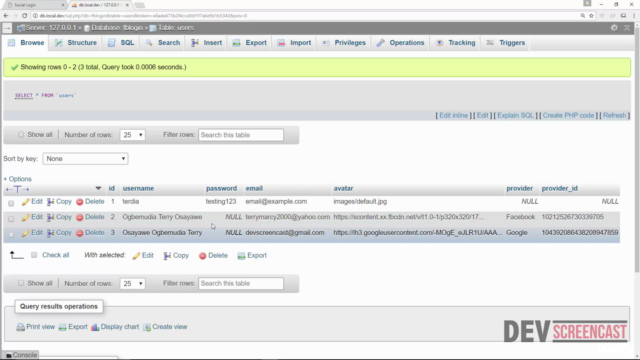Click the Create view icon
This screenshot has width=640, height=360.
tap(147, 327)
